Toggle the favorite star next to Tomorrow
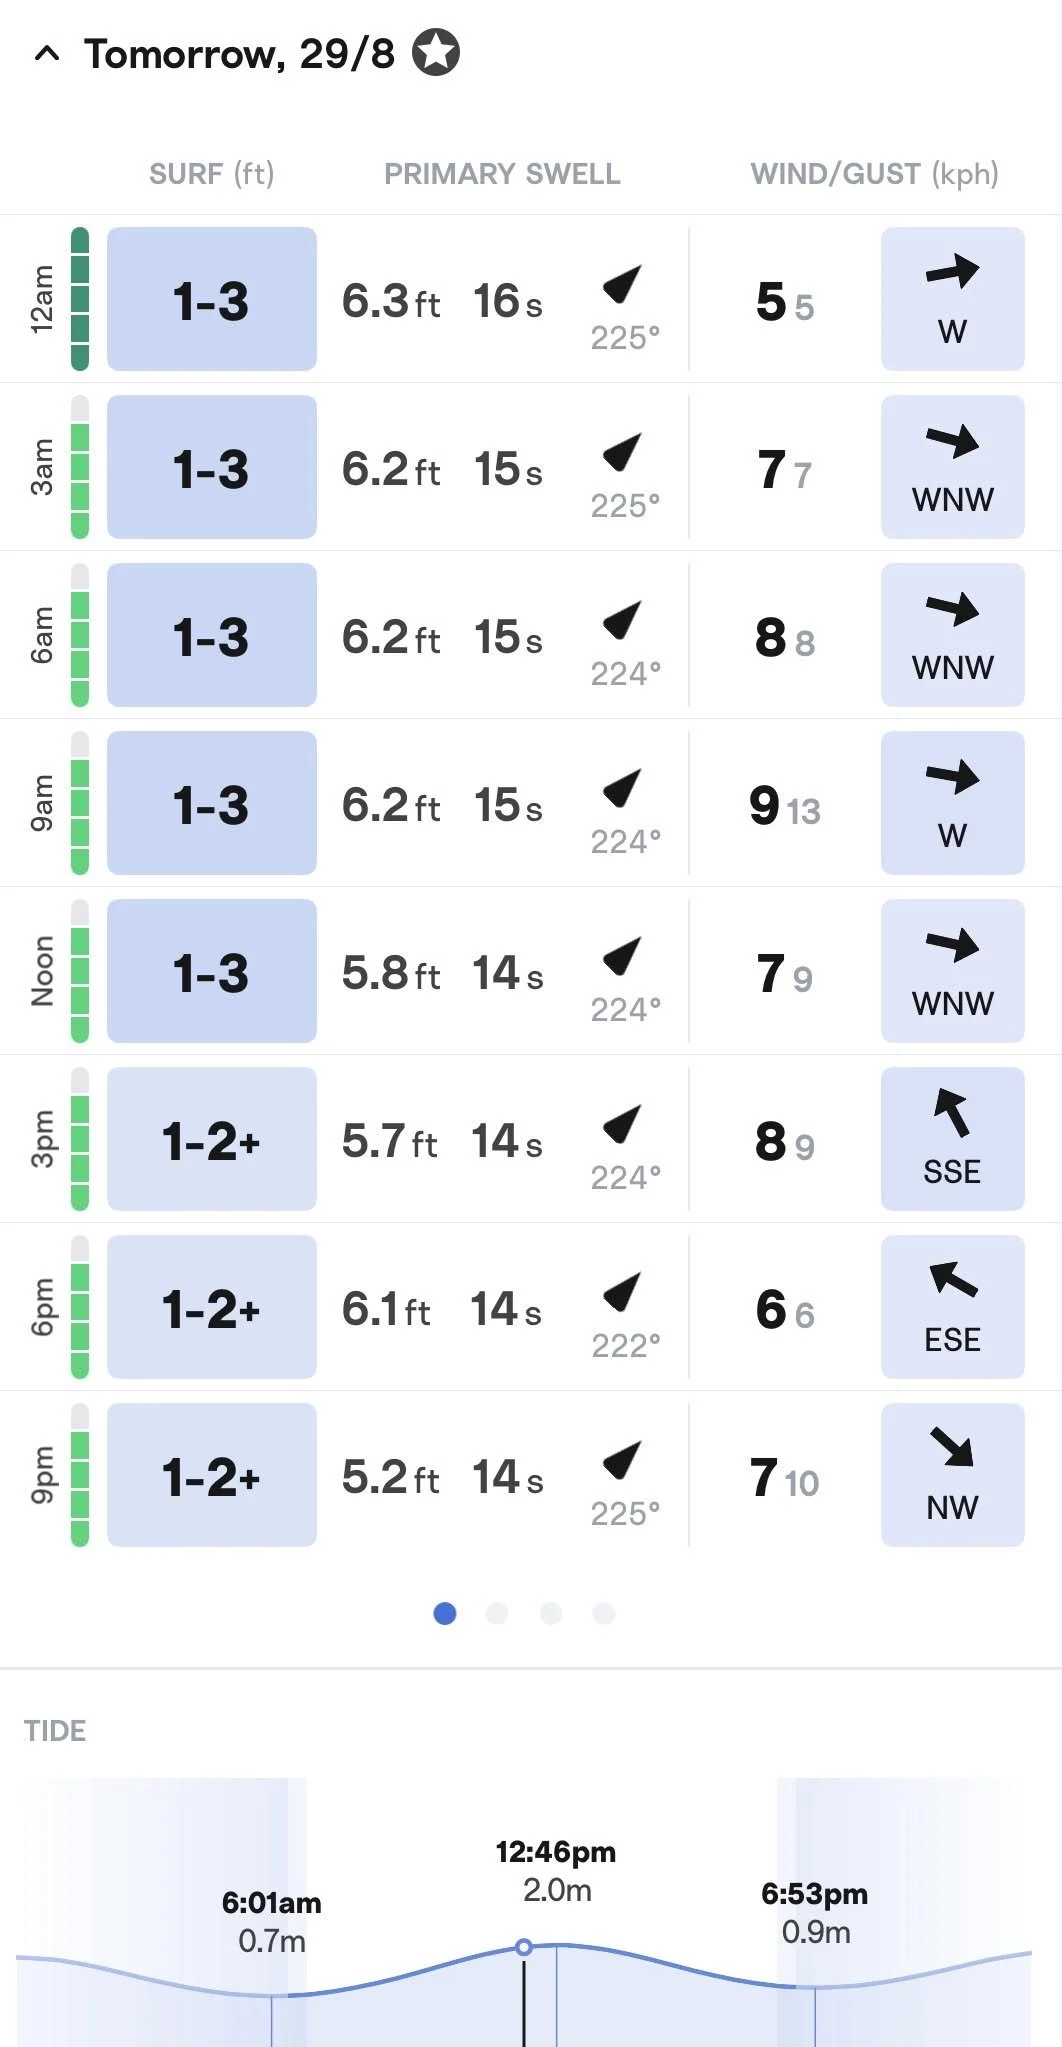 click(x=436, y=53)
